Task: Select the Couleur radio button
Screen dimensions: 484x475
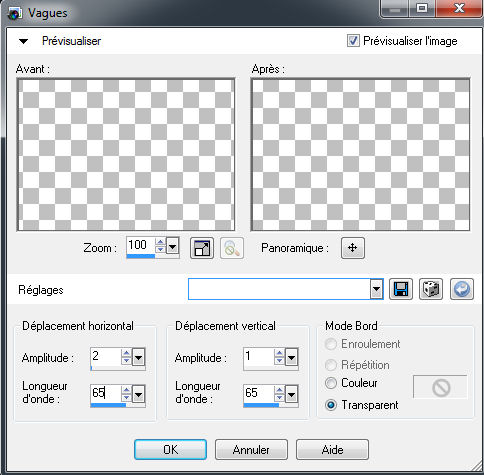Action: click(331, 383)
